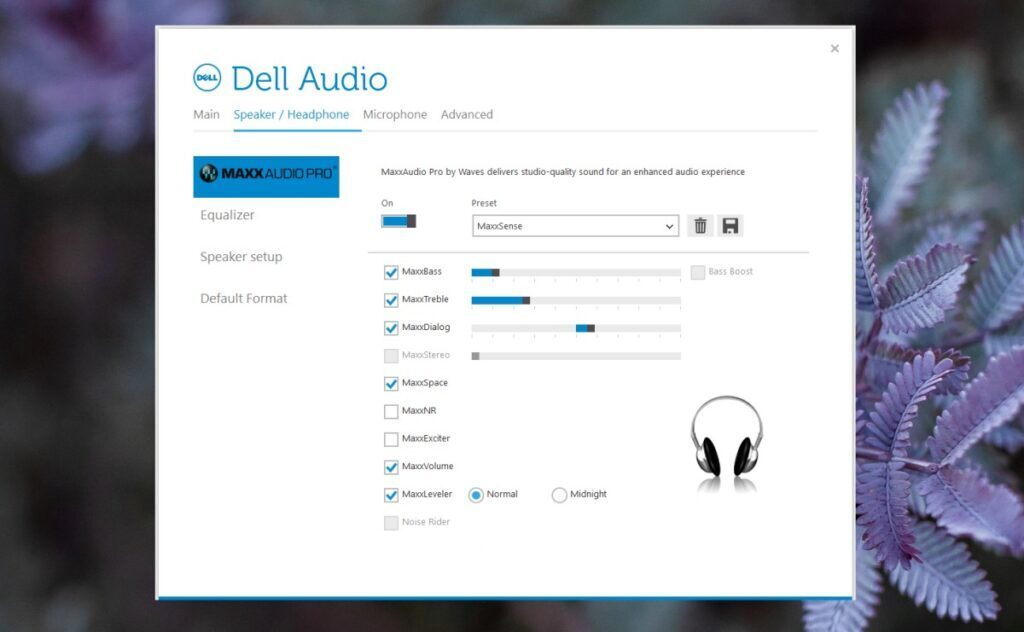The width and height of the screenshot is (1024, 632).
Task: Enable the MaxxExciter checkbox
Action: [389, 438]
